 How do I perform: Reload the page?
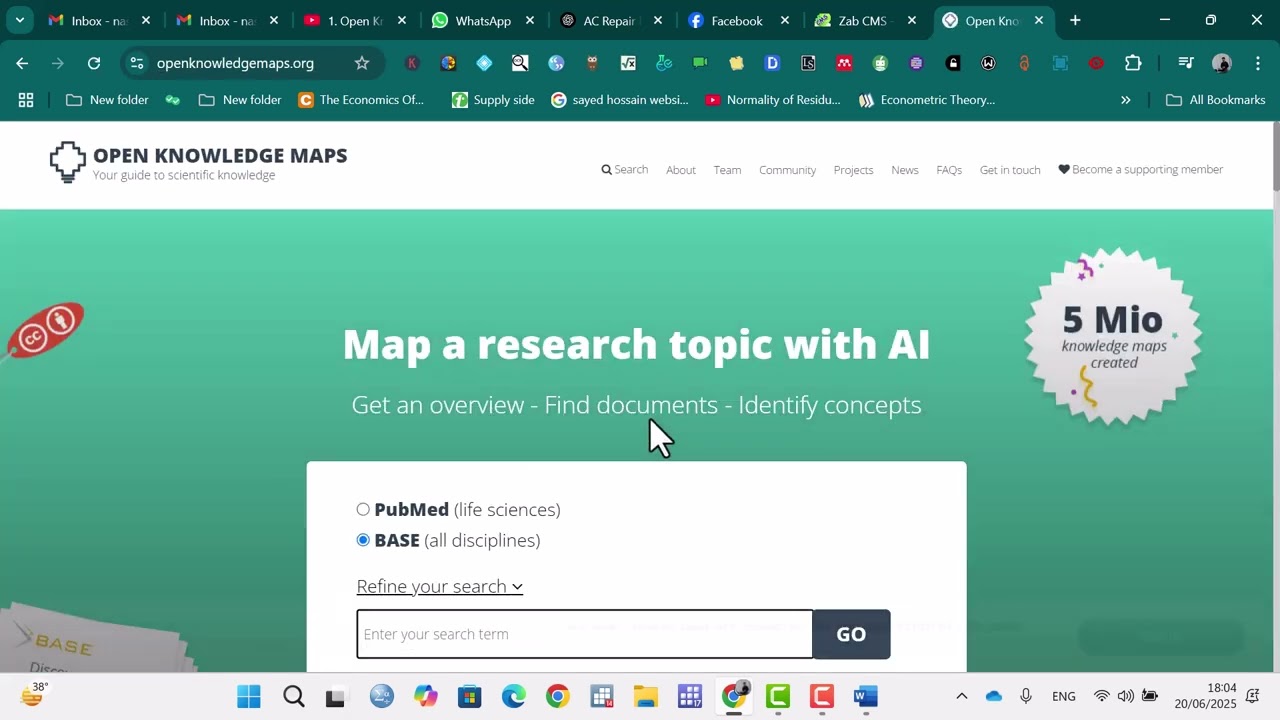94,63
